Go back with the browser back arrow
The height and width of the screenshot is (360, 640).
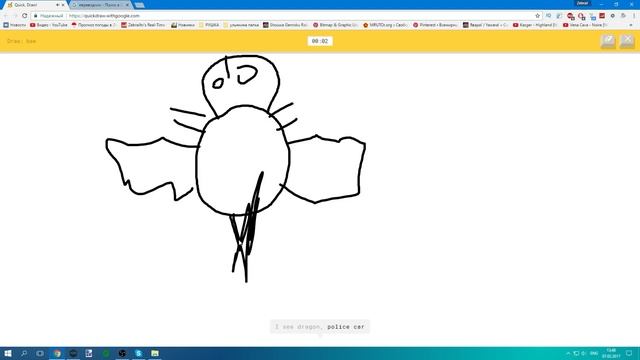click(x=5, y=16)
